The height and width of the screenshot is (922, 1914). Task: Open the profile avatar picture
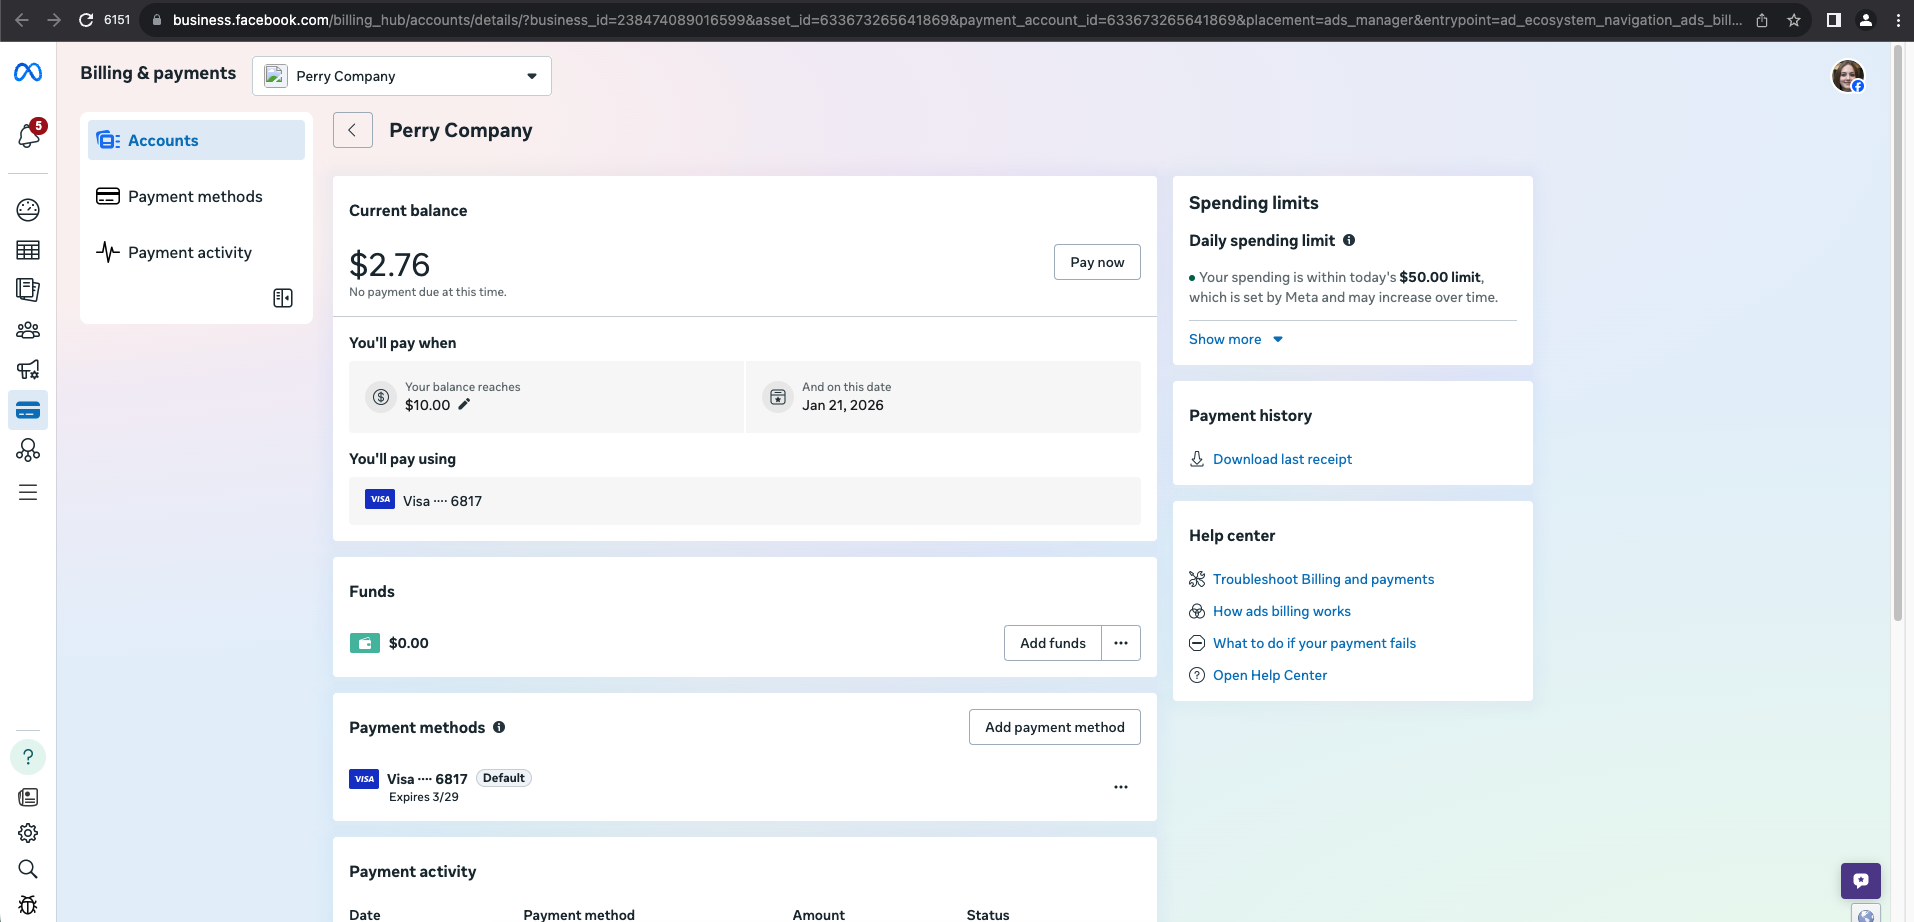click(x=1848, y=76)
